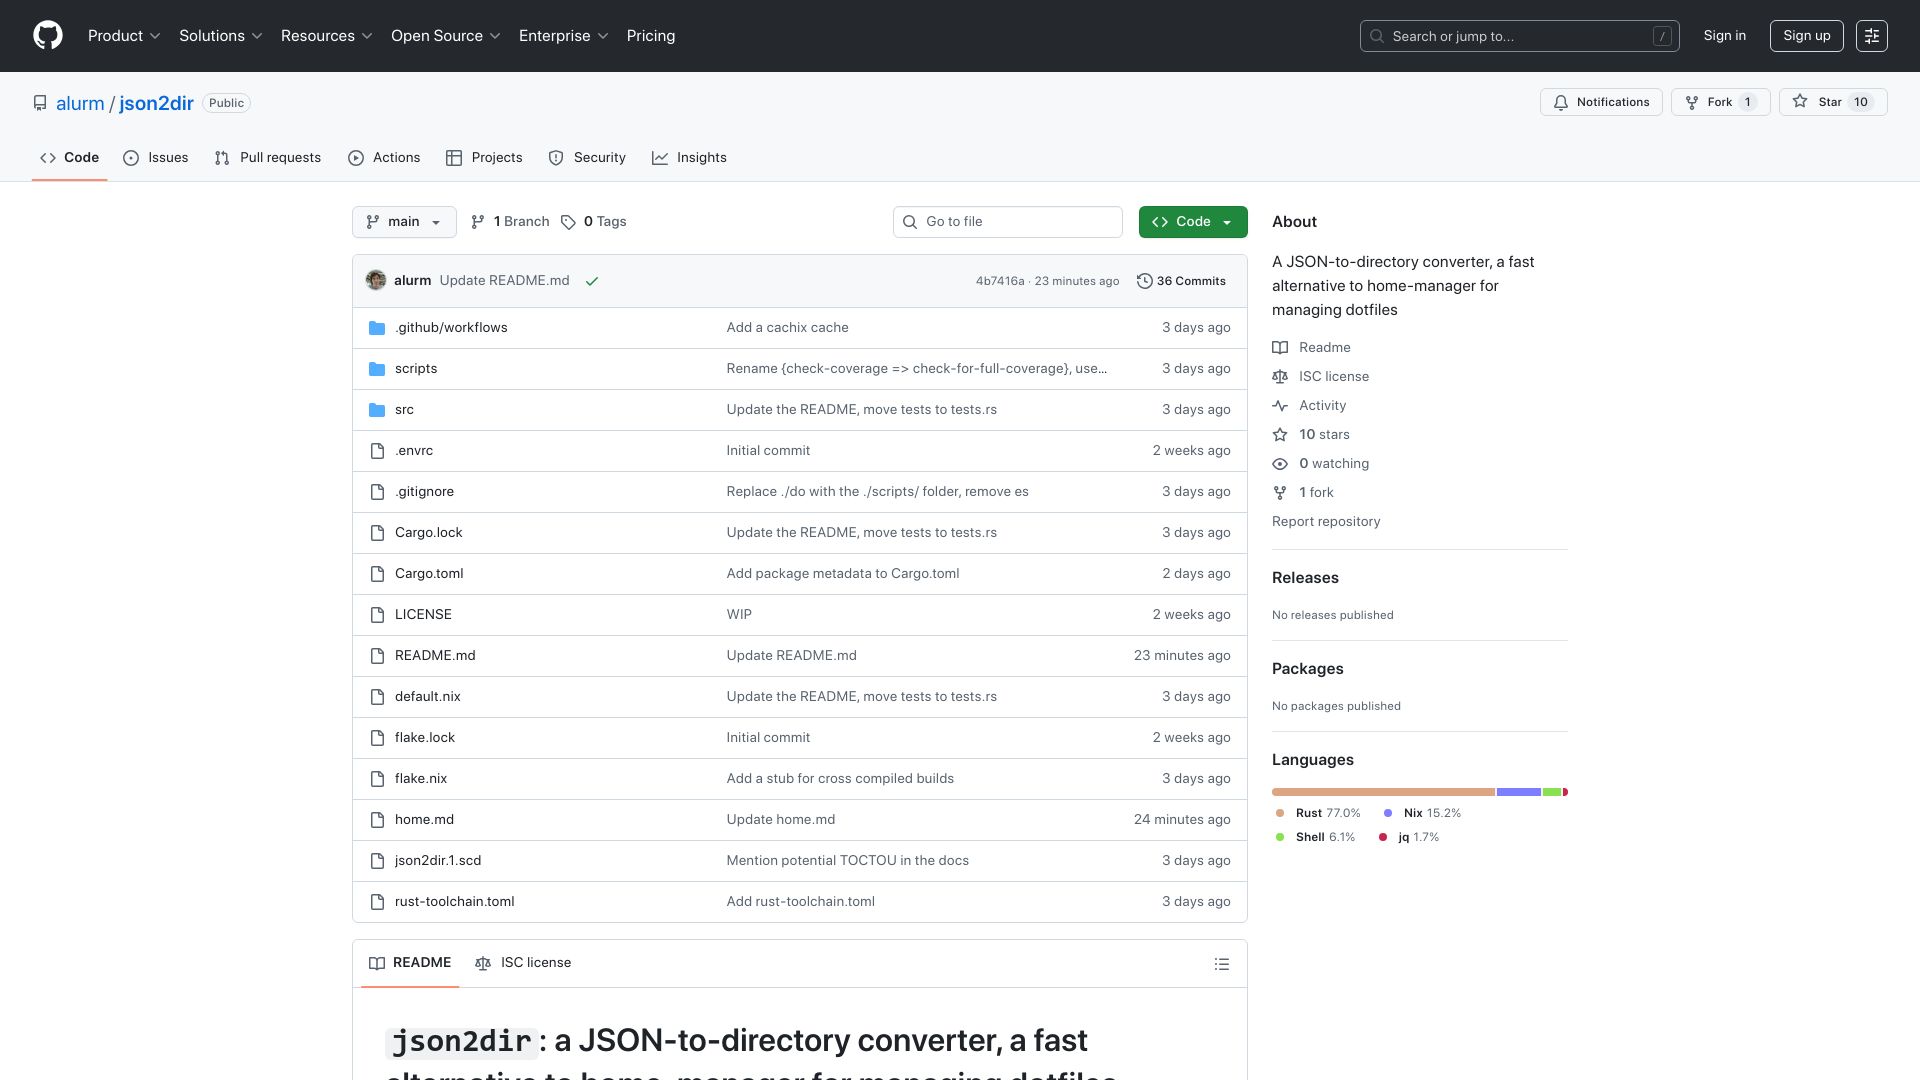Focus the Go to file field
This screenshot has height=1080, width=1920.
coord(1008,222)
